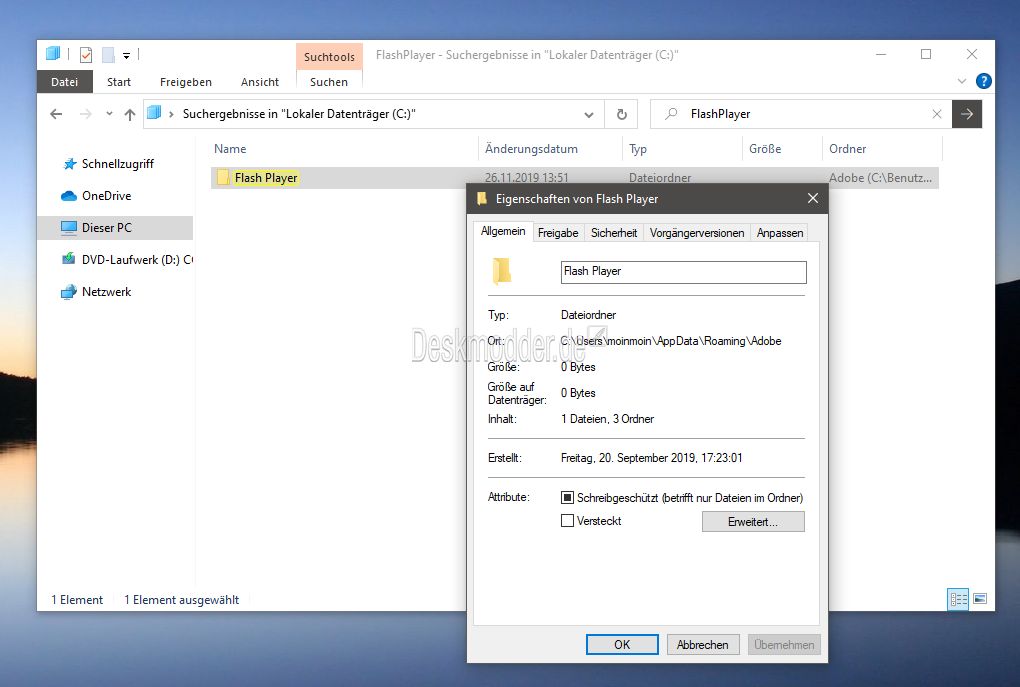Open the Quick Access Toolbar customize dropdown
Screen dimensions: 1020x687
(x=127, y=55)
